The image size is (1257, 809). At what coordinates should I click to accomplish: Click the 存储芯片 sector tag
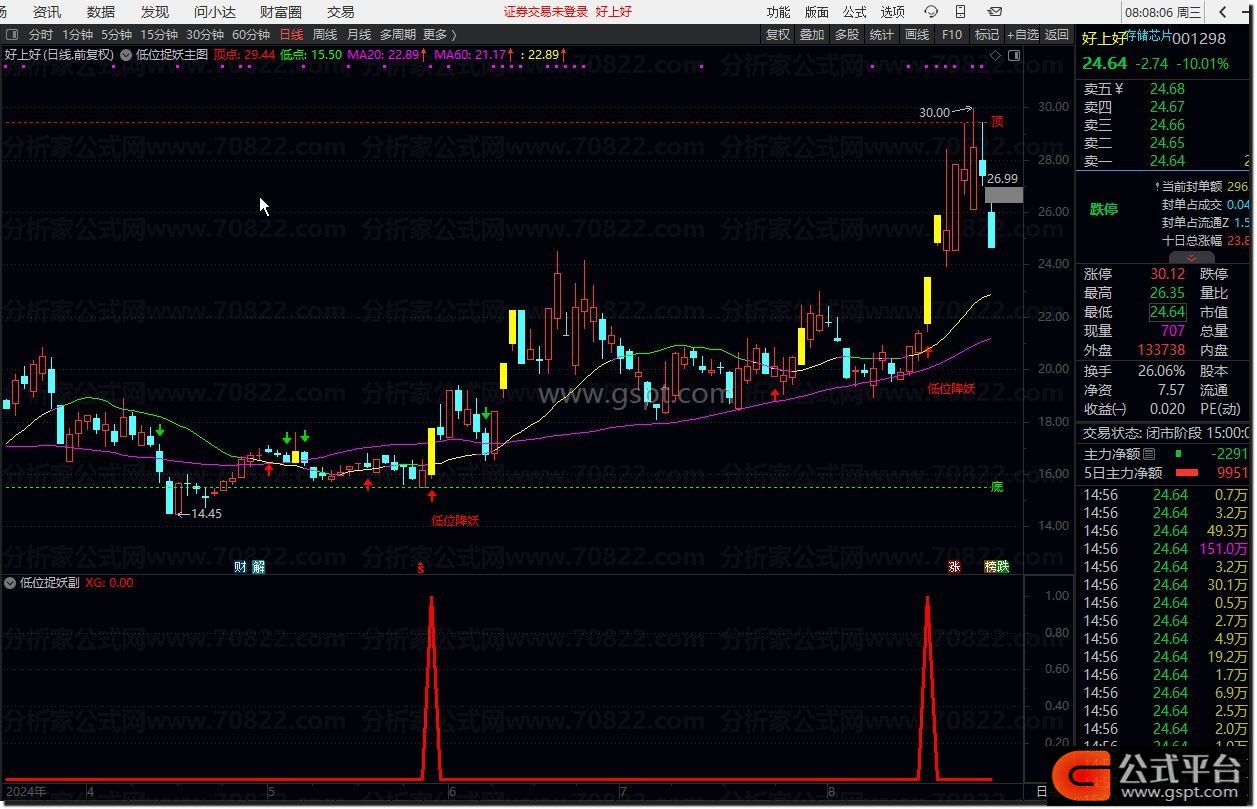(x=1148, y=38)
